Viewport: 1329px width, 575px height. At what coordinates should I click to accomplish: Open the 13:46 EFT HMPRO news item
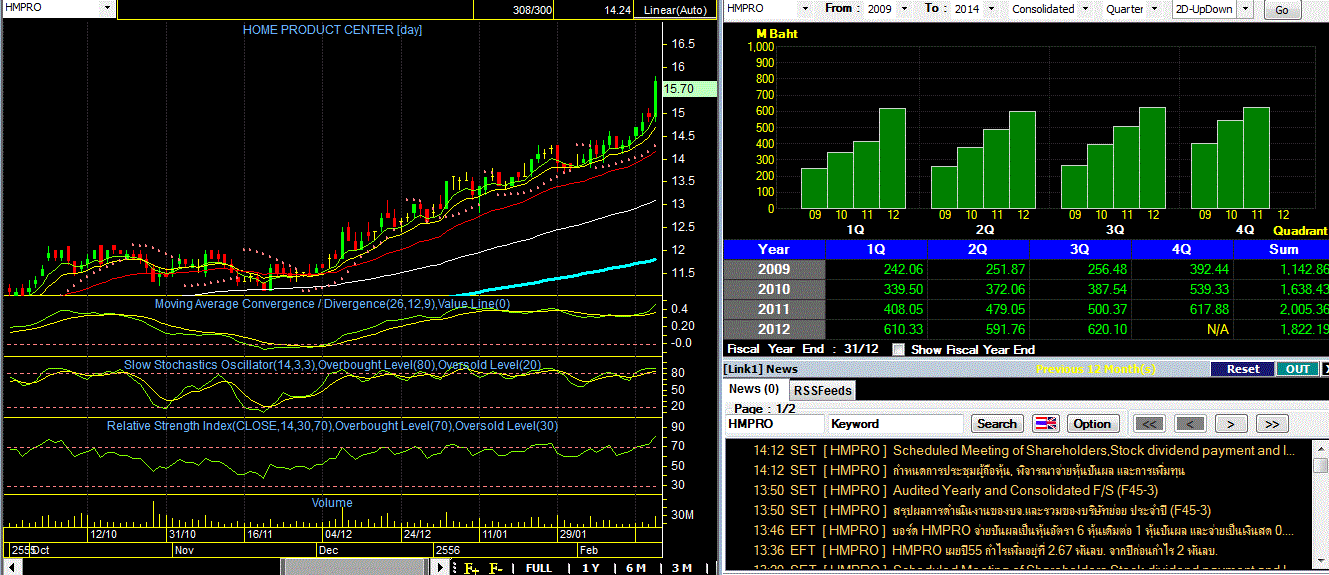click(x=1023, y=531)
